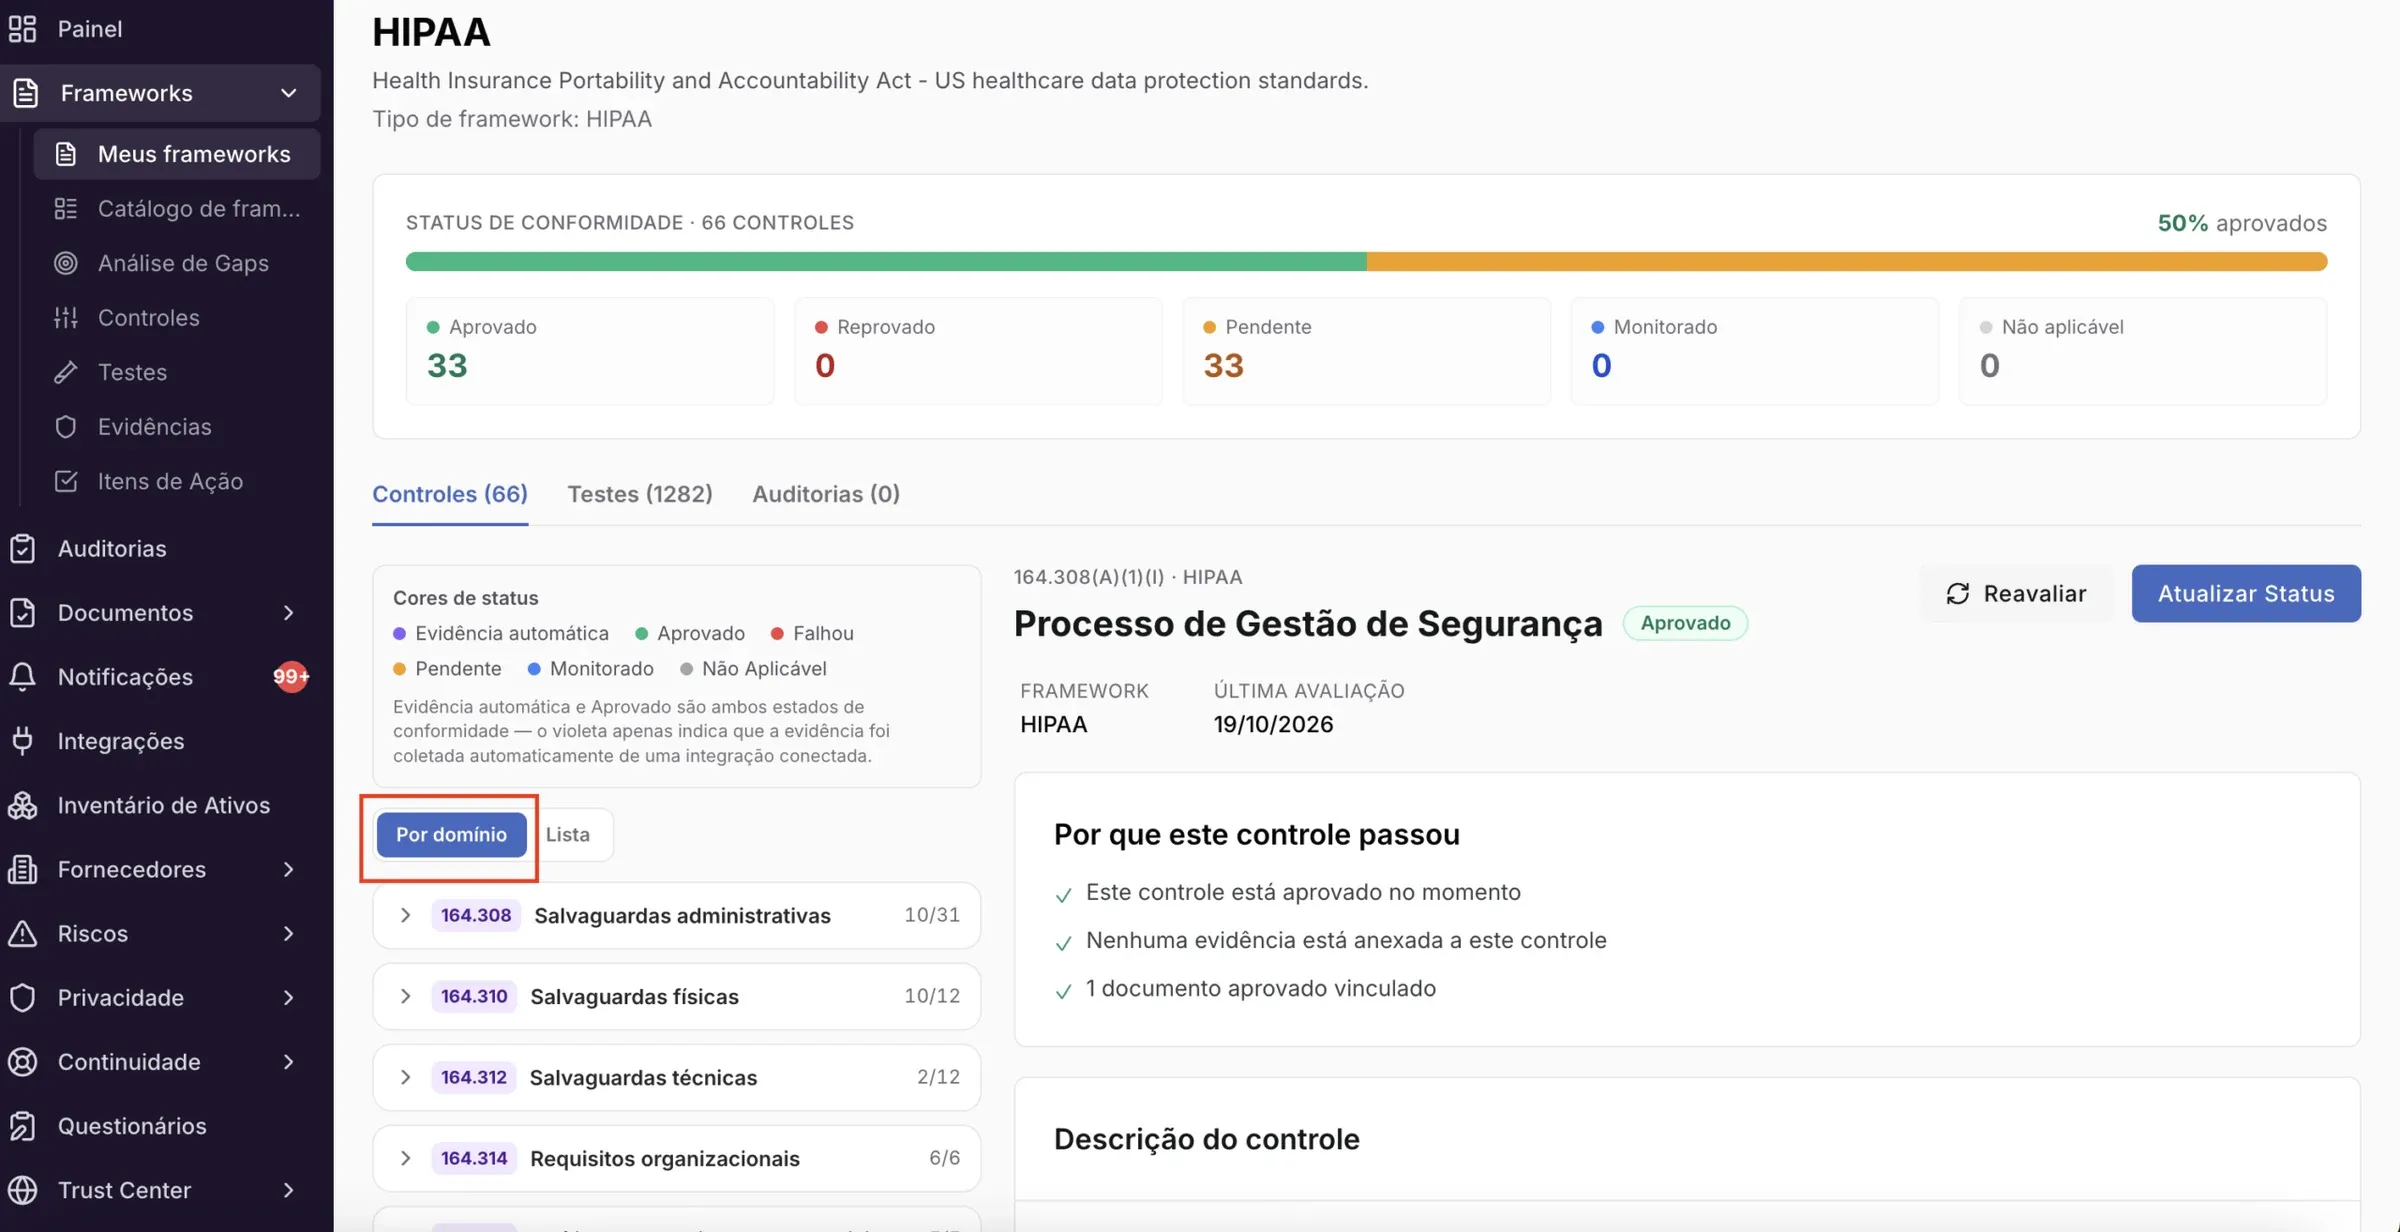Open the Testes (1282) tab
Image resolution: width=2400 pixels, height=1232 pixels.
click(640, 494)
